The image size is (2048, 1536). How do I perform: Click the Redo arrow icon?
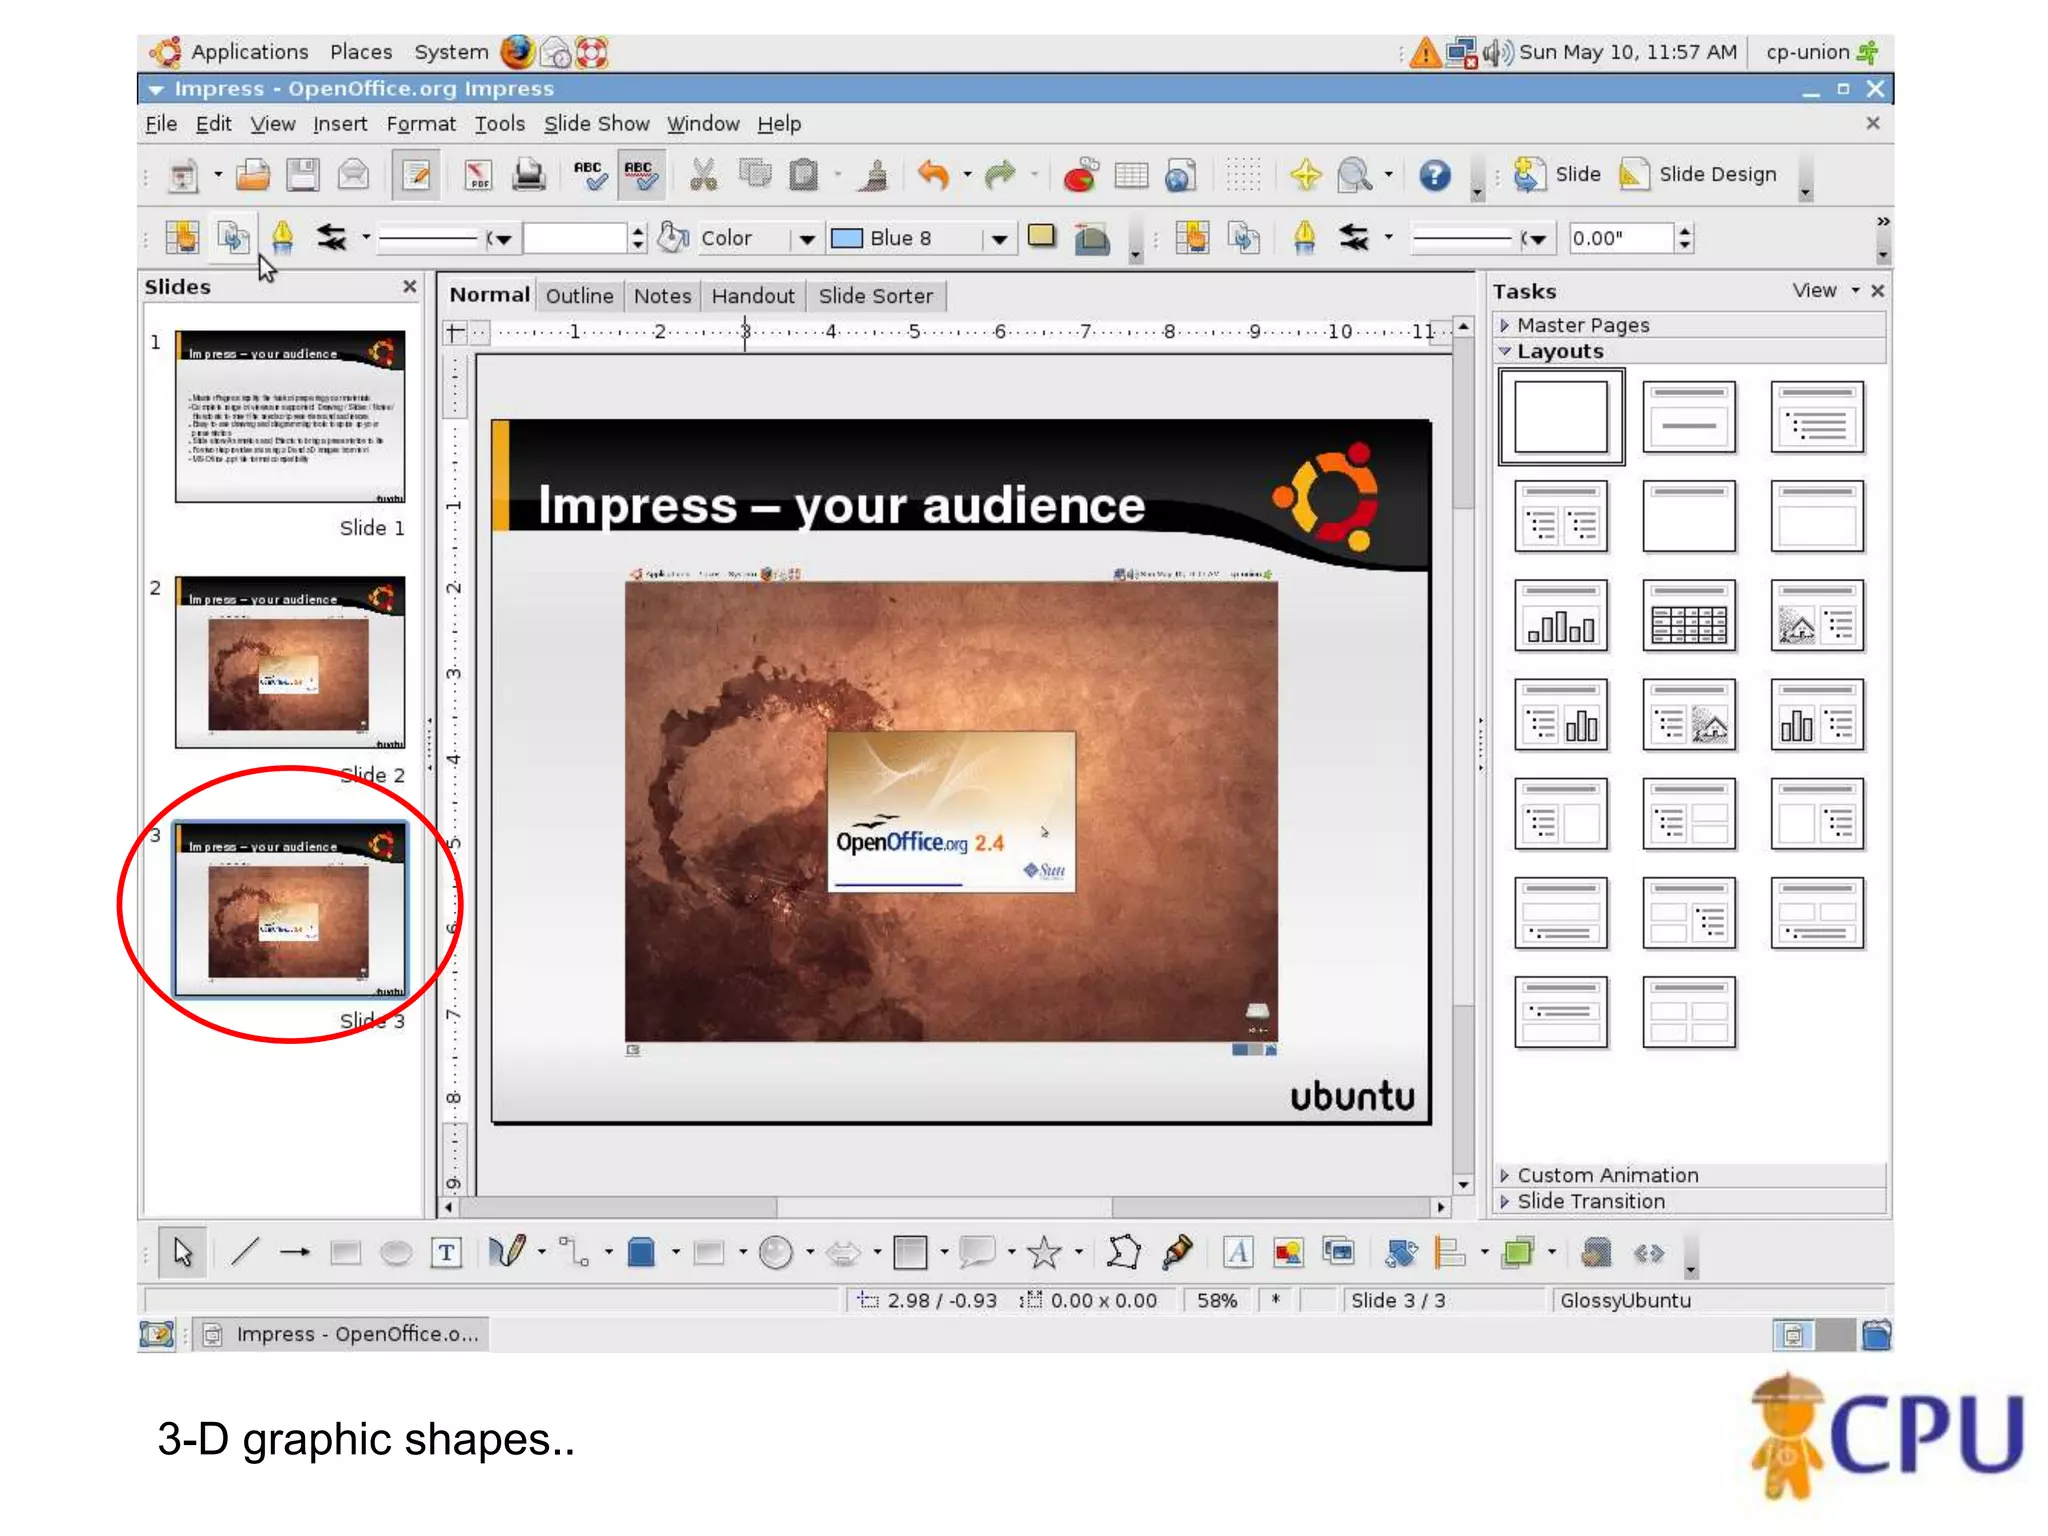click(x=999, y=175)
